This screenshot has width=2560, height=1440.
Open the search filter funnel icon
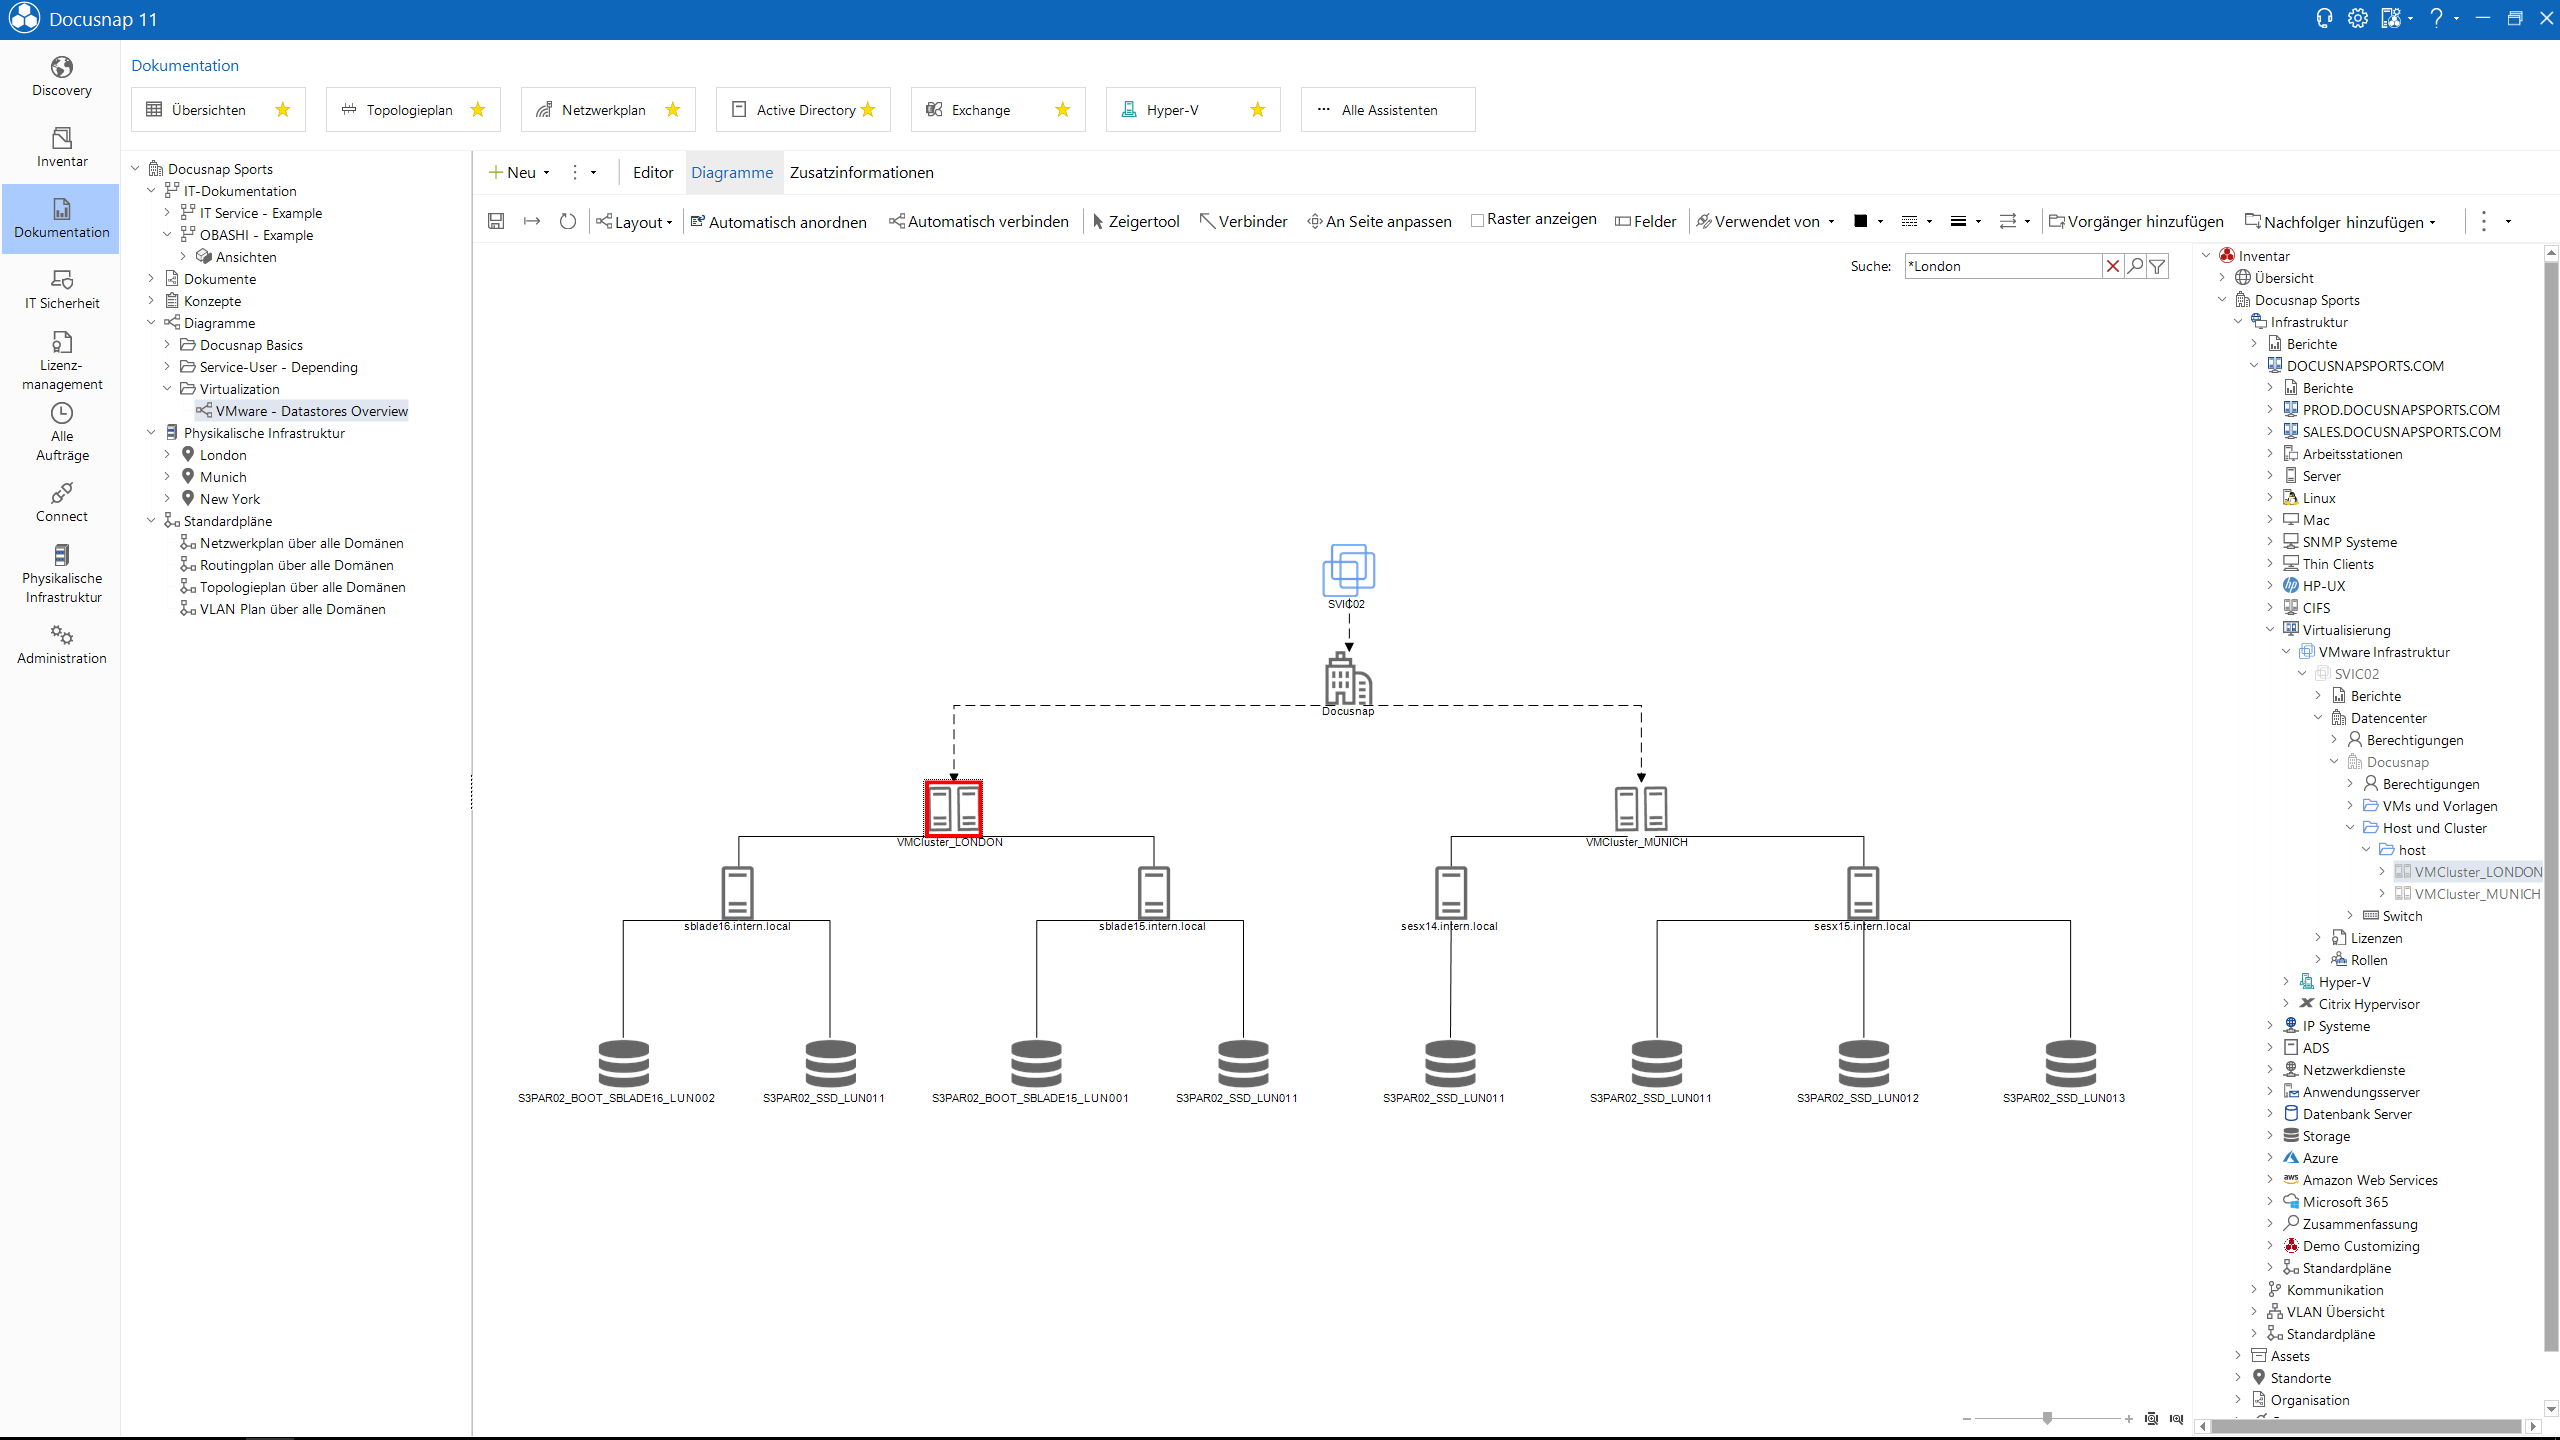(2158, 266)
